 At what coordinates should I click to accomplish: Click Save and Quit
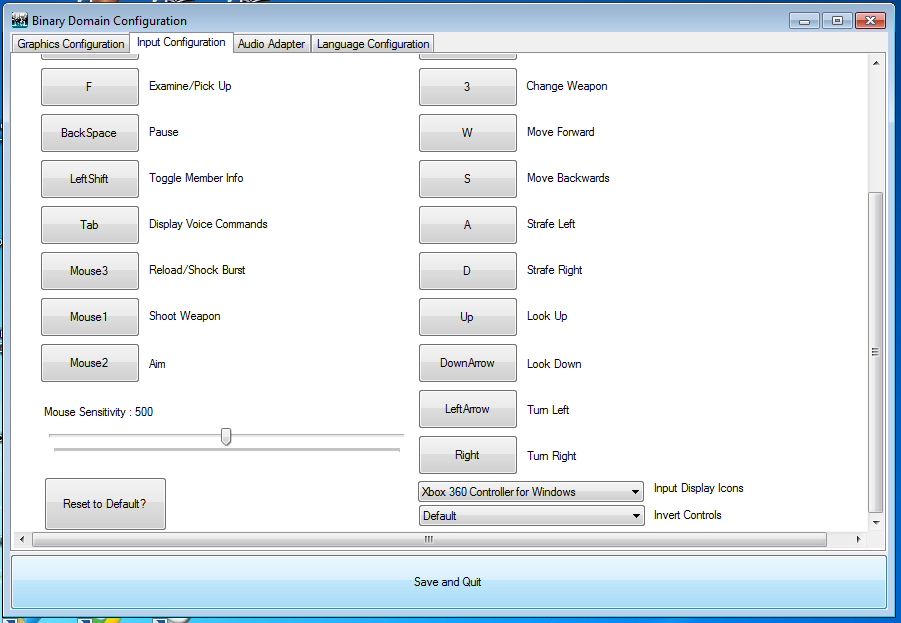click(448, 582)
